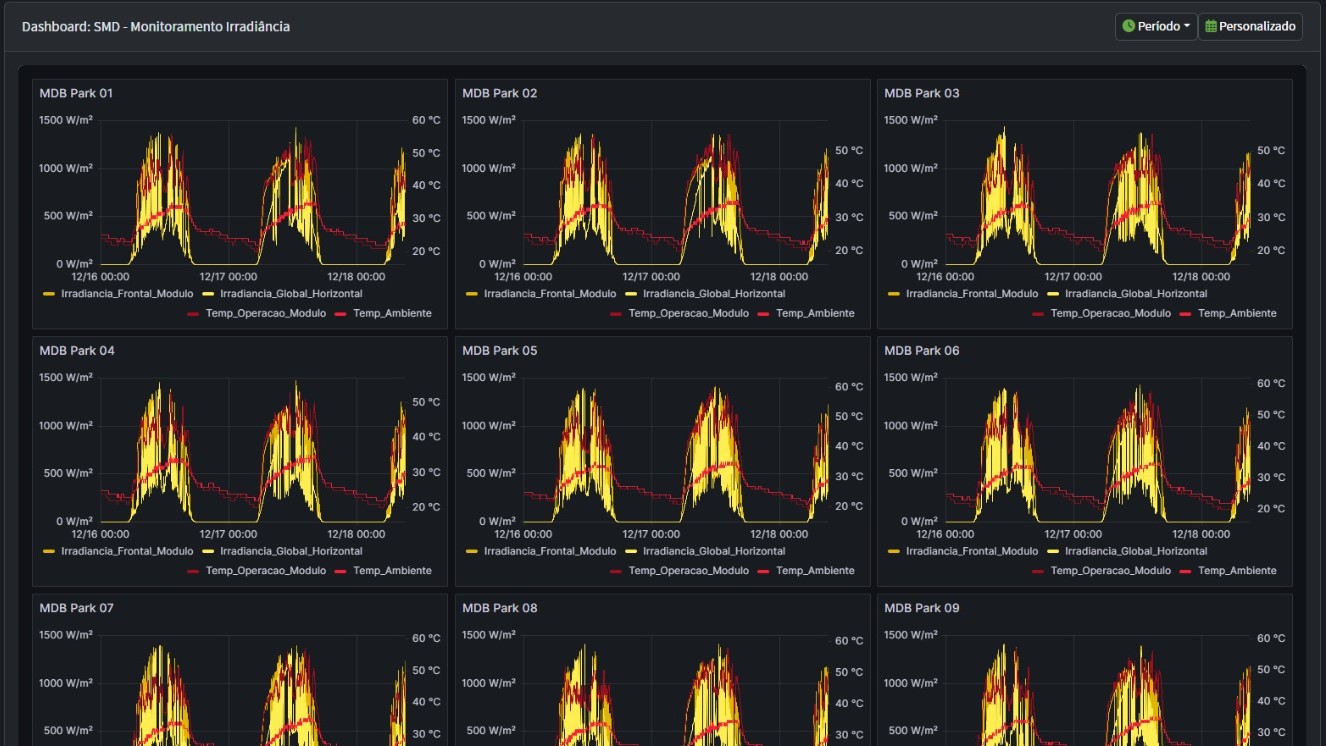Click Irradiancia_Global_Horizontal yellow swatch in MDB Park 05
Image resolution: width=1326 pixels, height=746 pixels.
tap(630, 552)
